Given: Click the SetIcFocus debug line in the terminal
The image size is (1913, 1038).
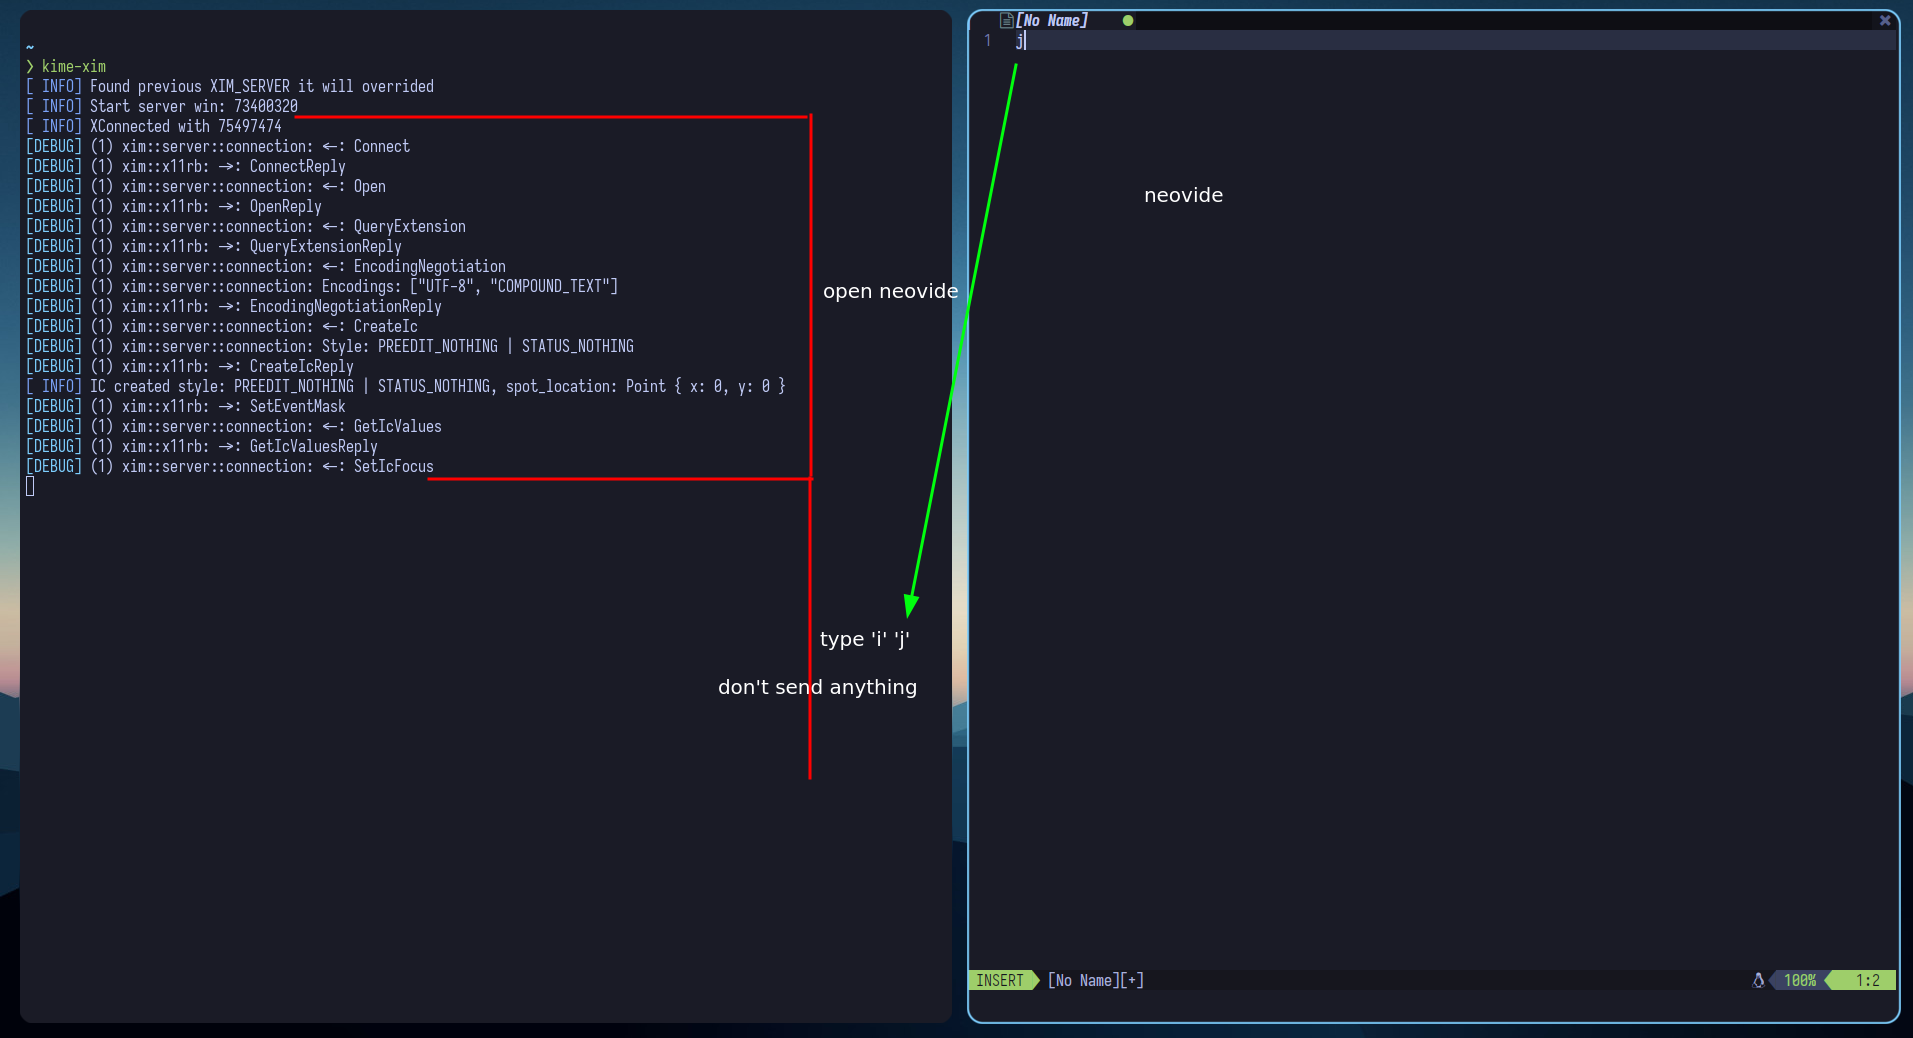Looking at the screenshot, I should tap(229, 466).
